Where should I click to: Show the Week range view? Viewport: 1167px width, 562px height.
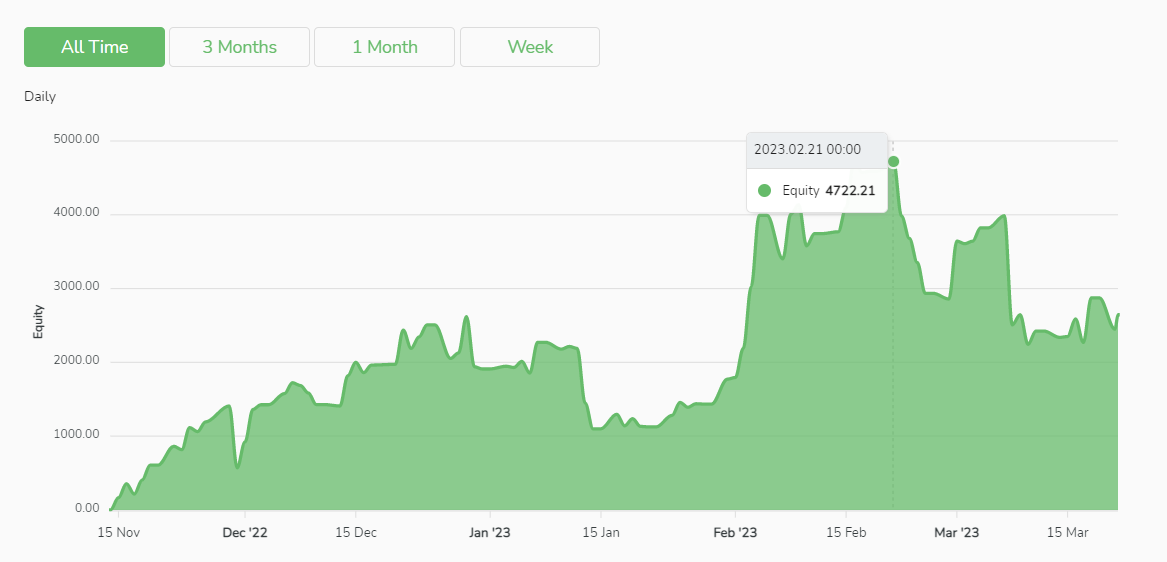pyautogui.click(x=530, y=47)
